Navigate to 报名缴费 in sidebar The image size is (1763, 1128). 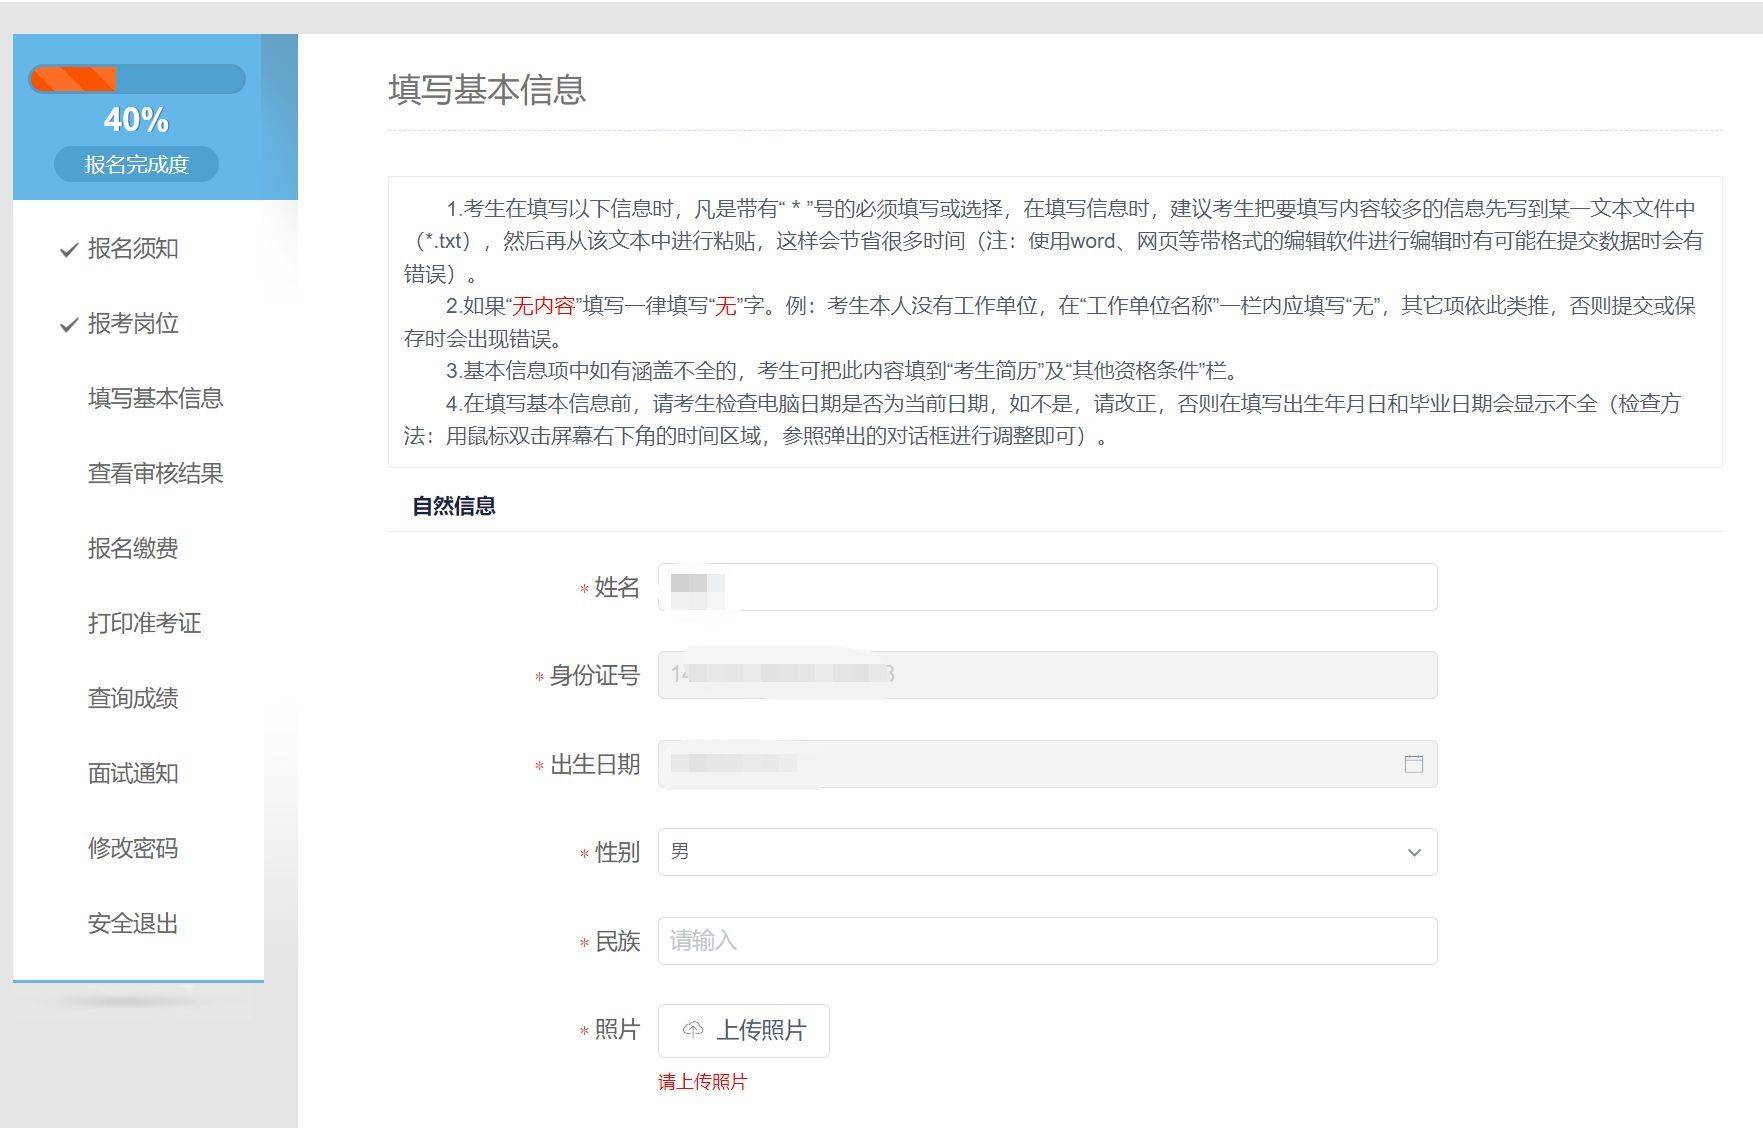click(133, 549)
